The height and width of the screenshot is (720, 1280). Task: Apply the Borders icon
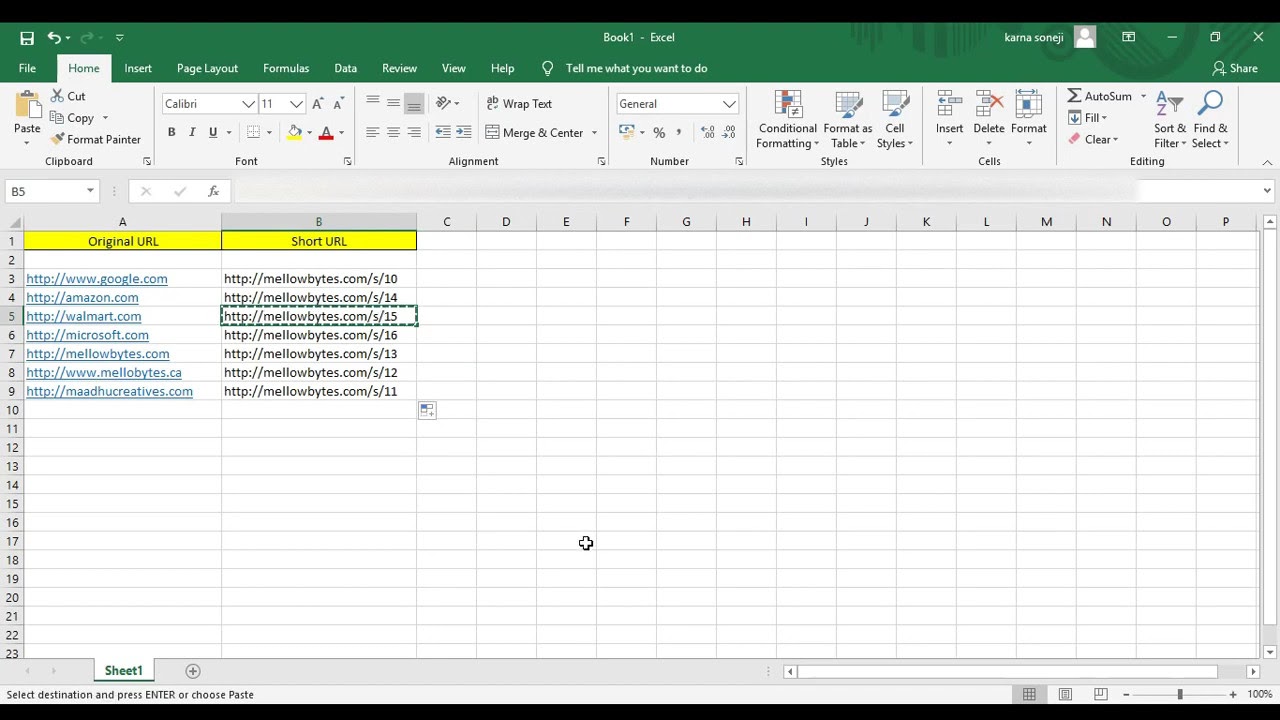pos(253,132)
